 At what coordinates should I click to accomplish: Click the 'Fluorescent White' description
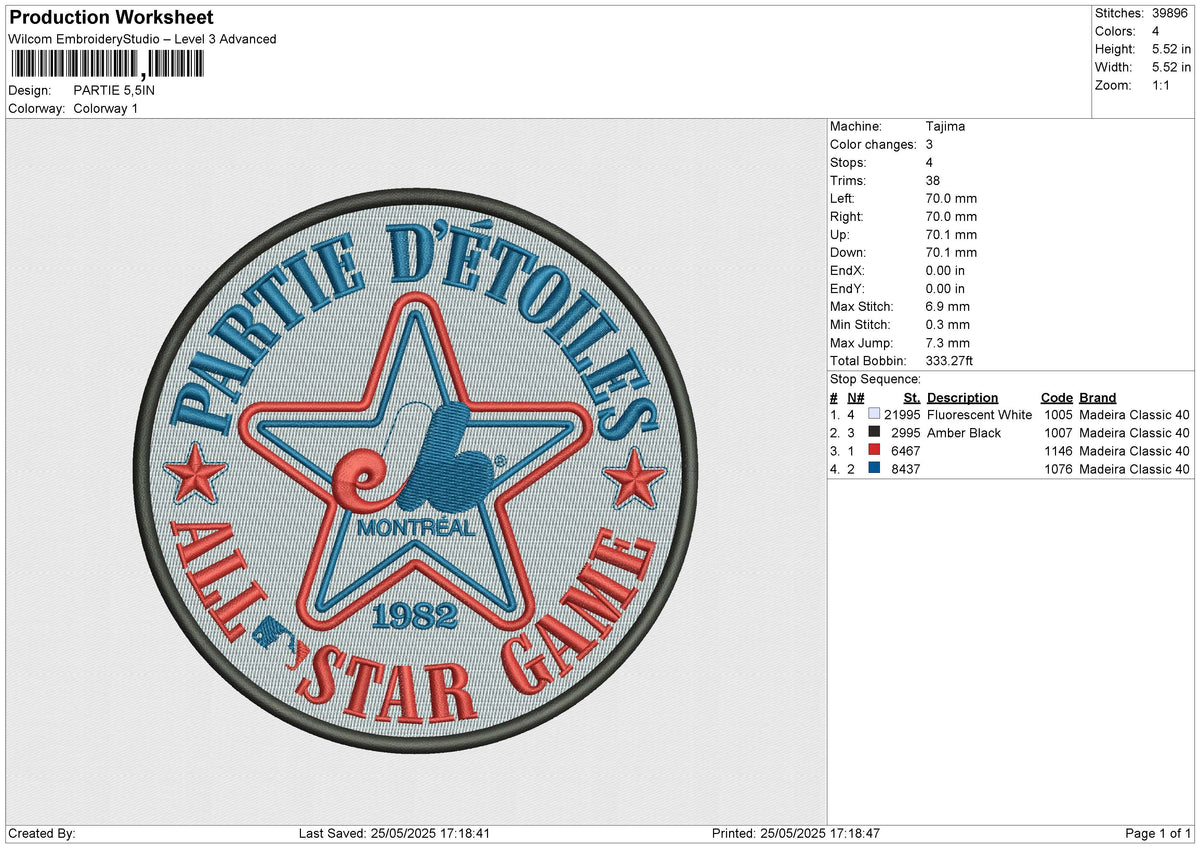click(979, 415)
